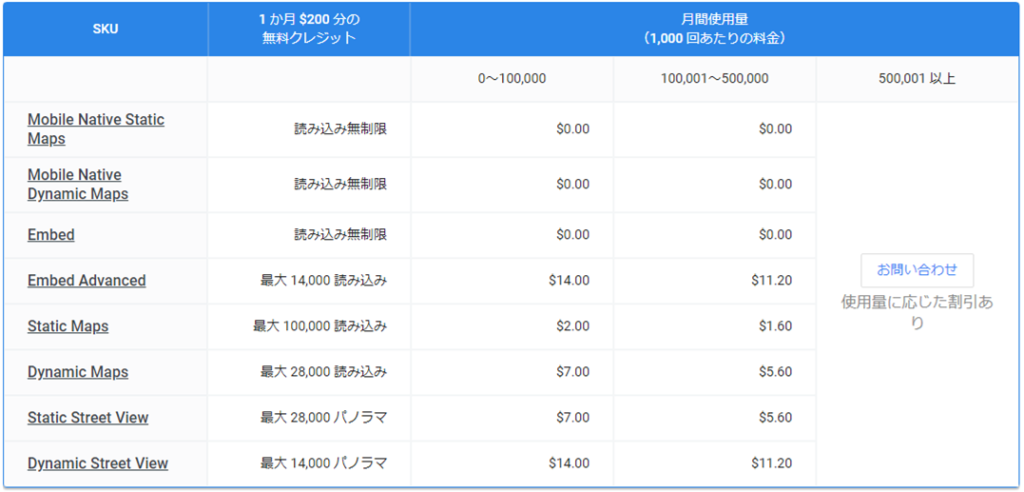Open the Mobile Native Dynamic Maps link

pyautogui.click(x=78, y=184)
